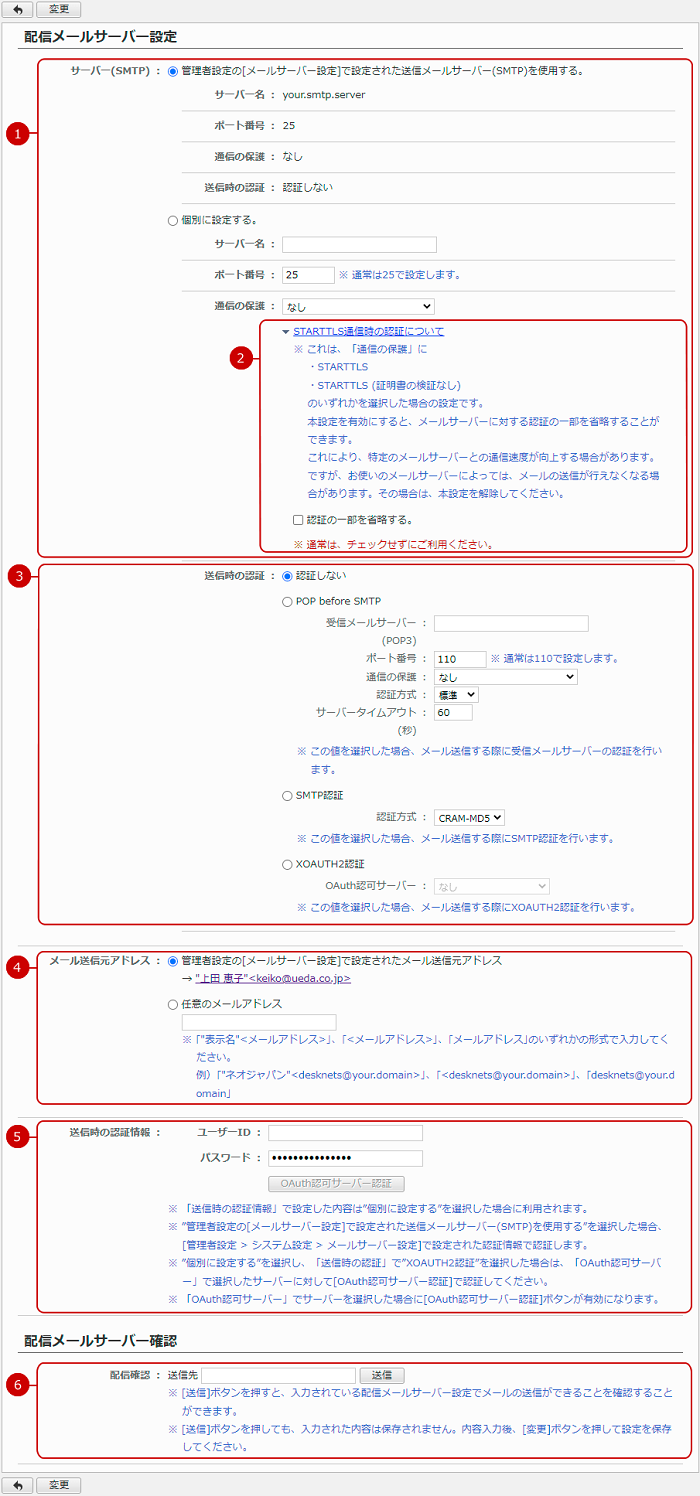
Task: Click the your.smtp.server server name text
Action: tap(324, 95)
